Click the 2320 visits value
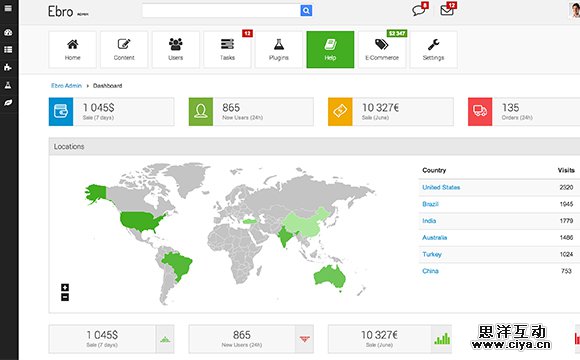 (566, 188)
